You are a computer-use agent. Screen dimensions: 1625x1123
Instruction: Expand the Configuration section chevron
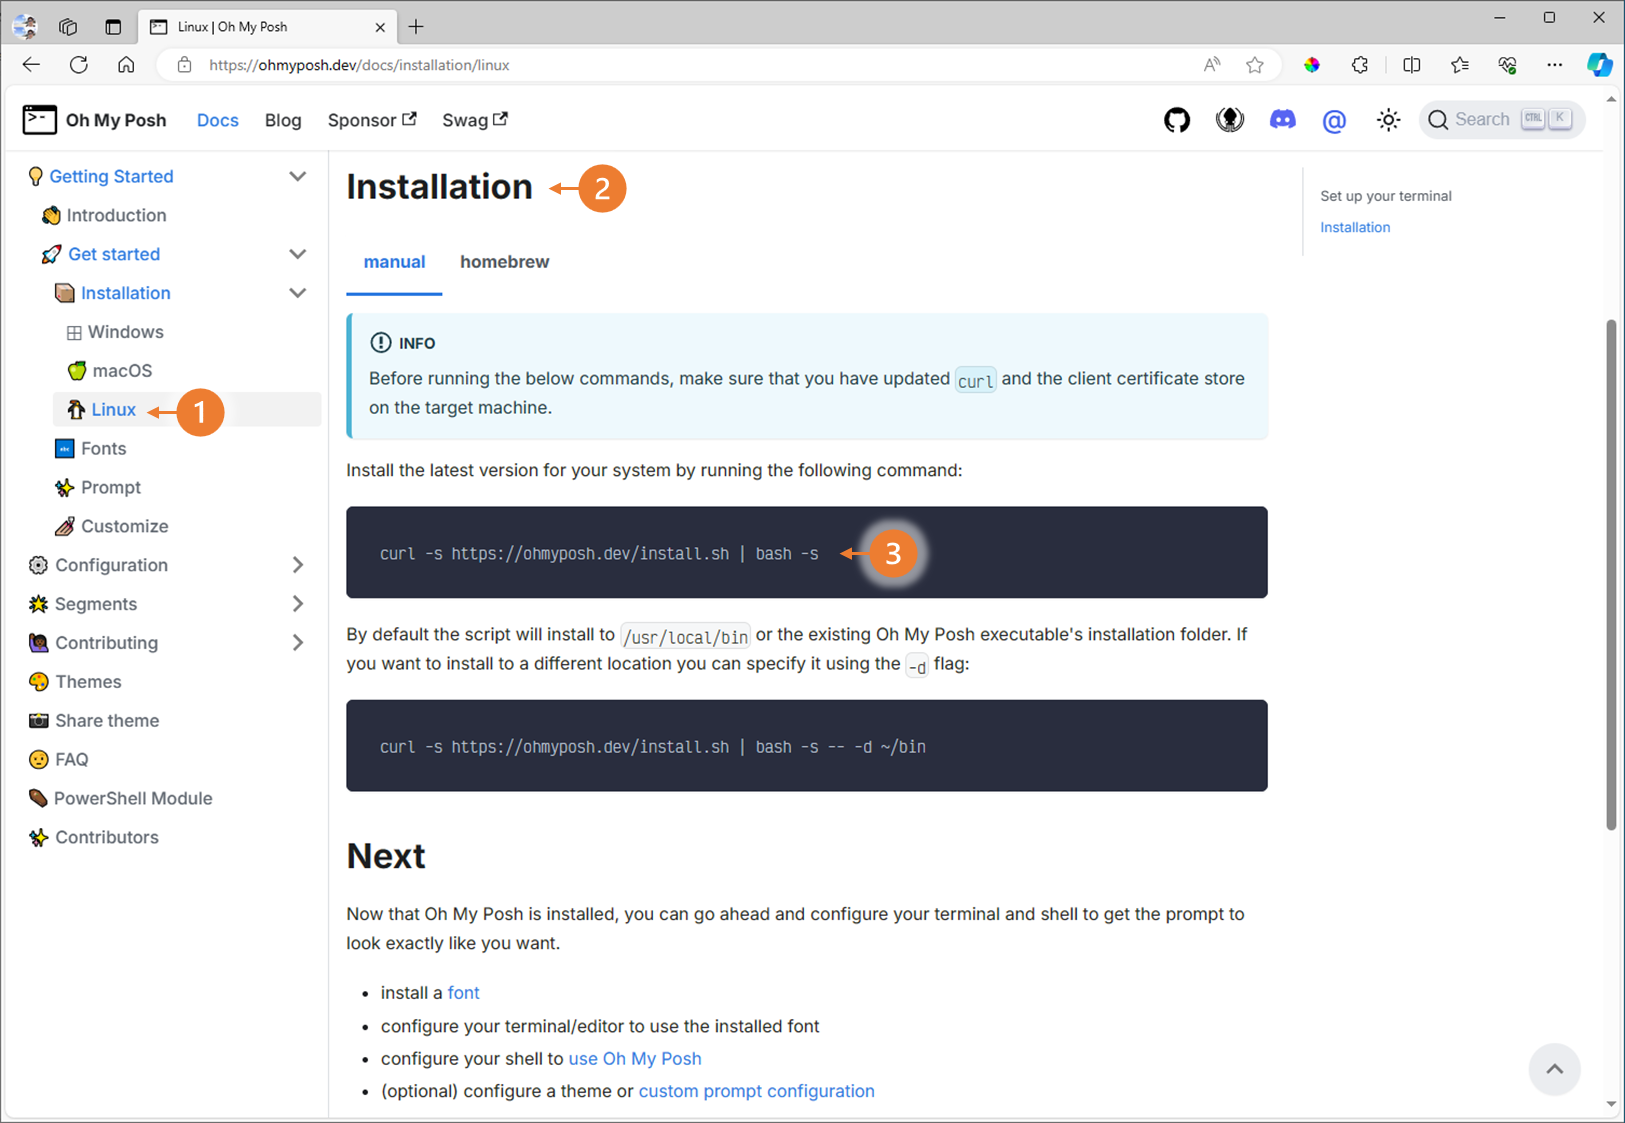pyautogui.click(x=297, y=565)
